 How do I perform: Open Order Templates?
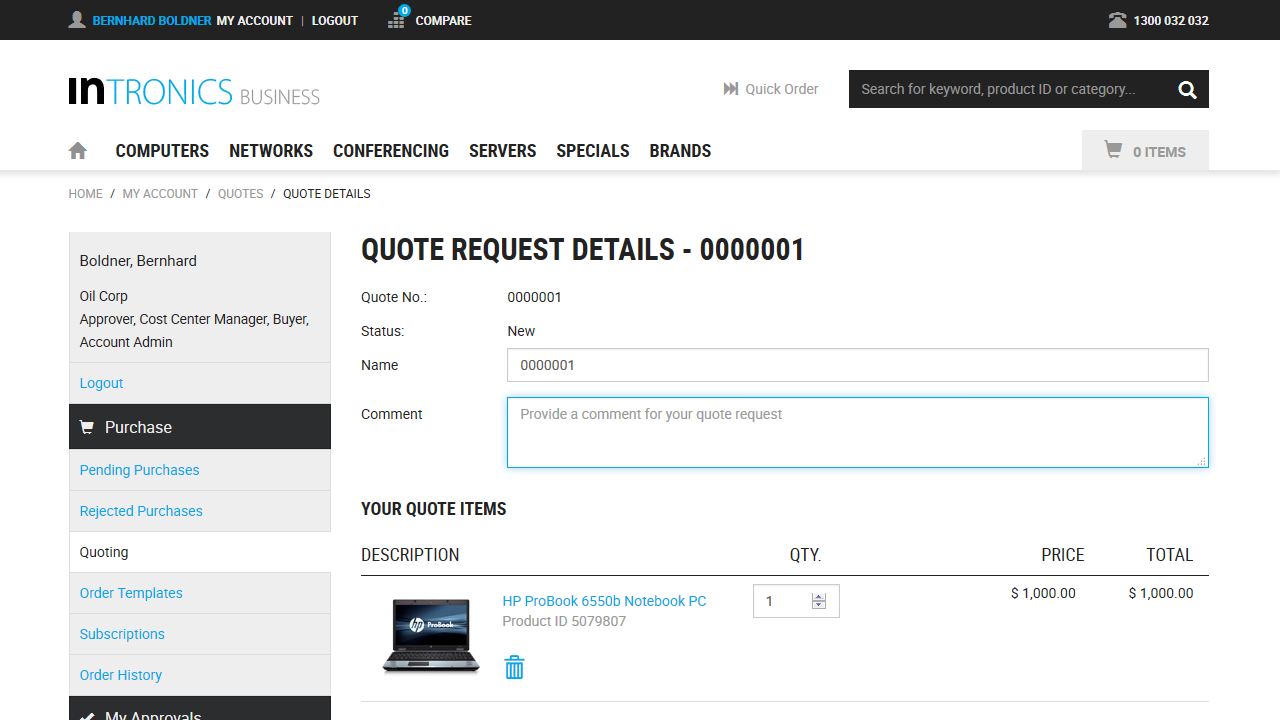131,593
